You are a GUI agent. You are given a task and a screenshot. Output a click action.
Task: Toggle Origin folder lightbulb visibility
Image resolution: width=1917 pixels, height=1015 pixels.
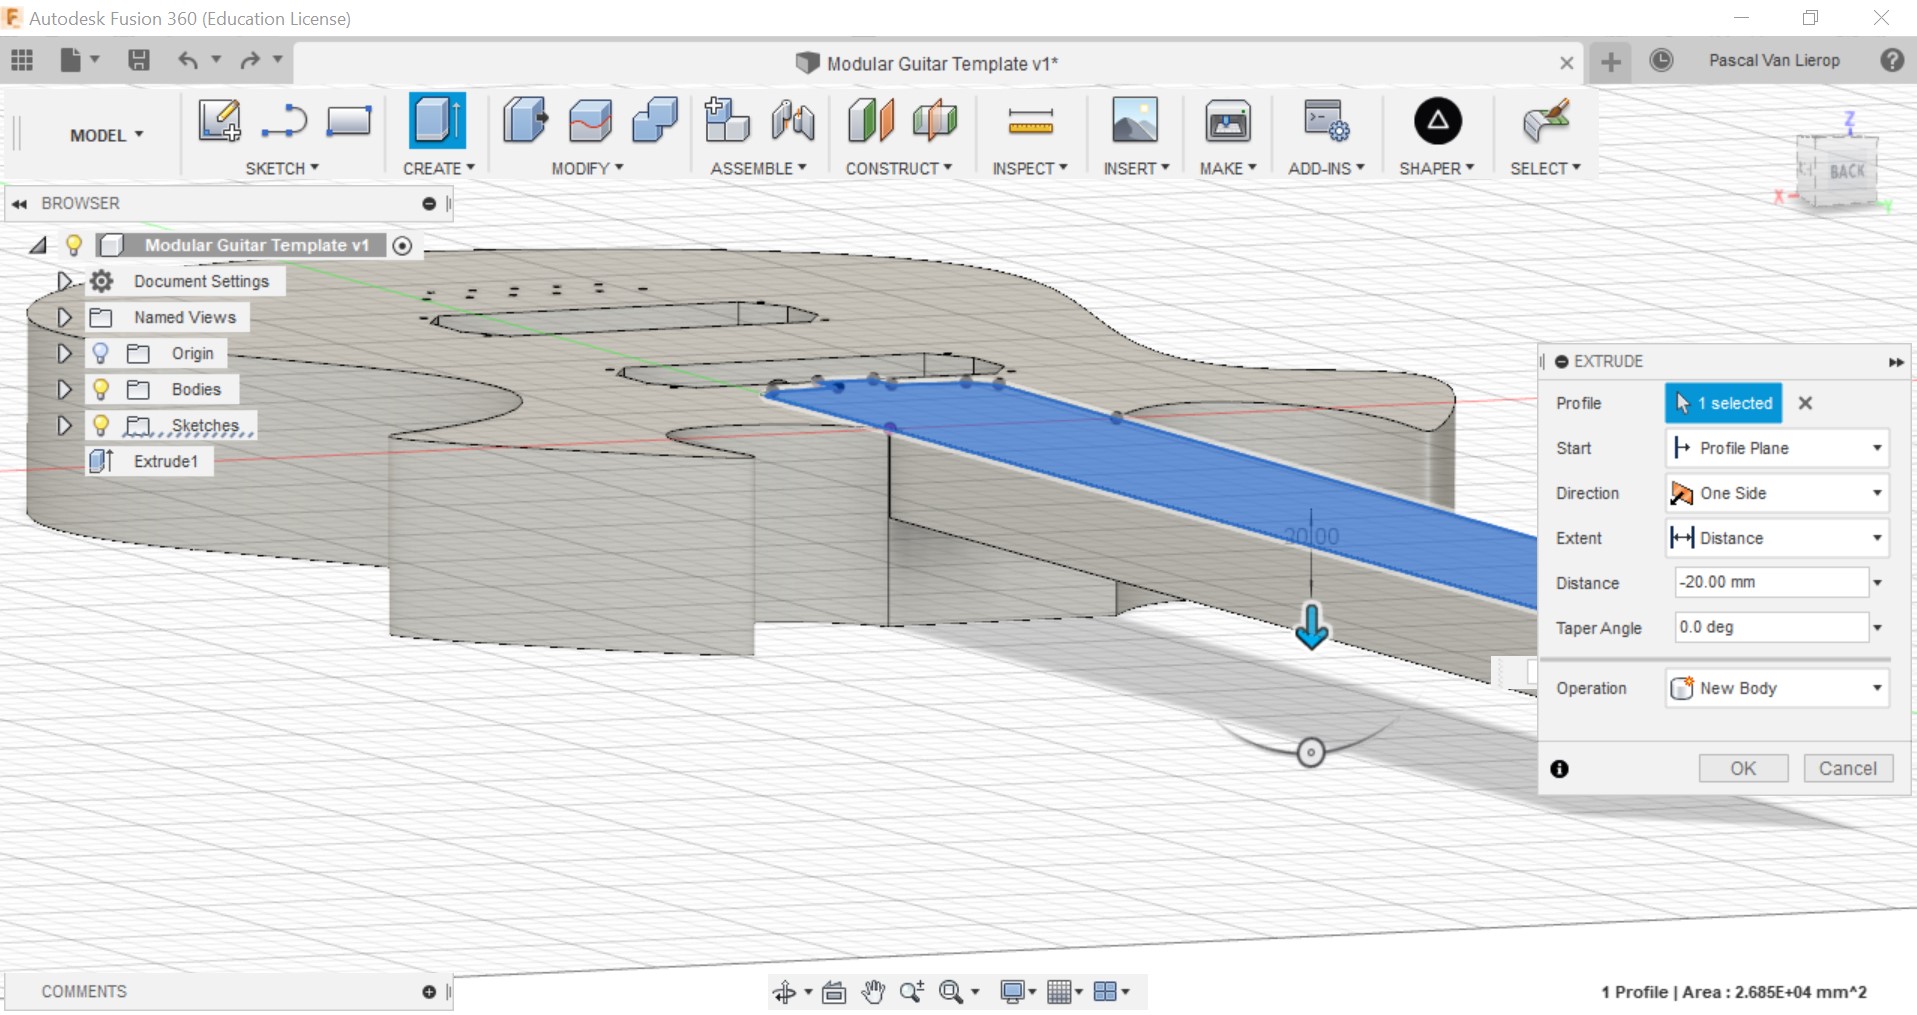pyautogui.click(x=101, y=353)
